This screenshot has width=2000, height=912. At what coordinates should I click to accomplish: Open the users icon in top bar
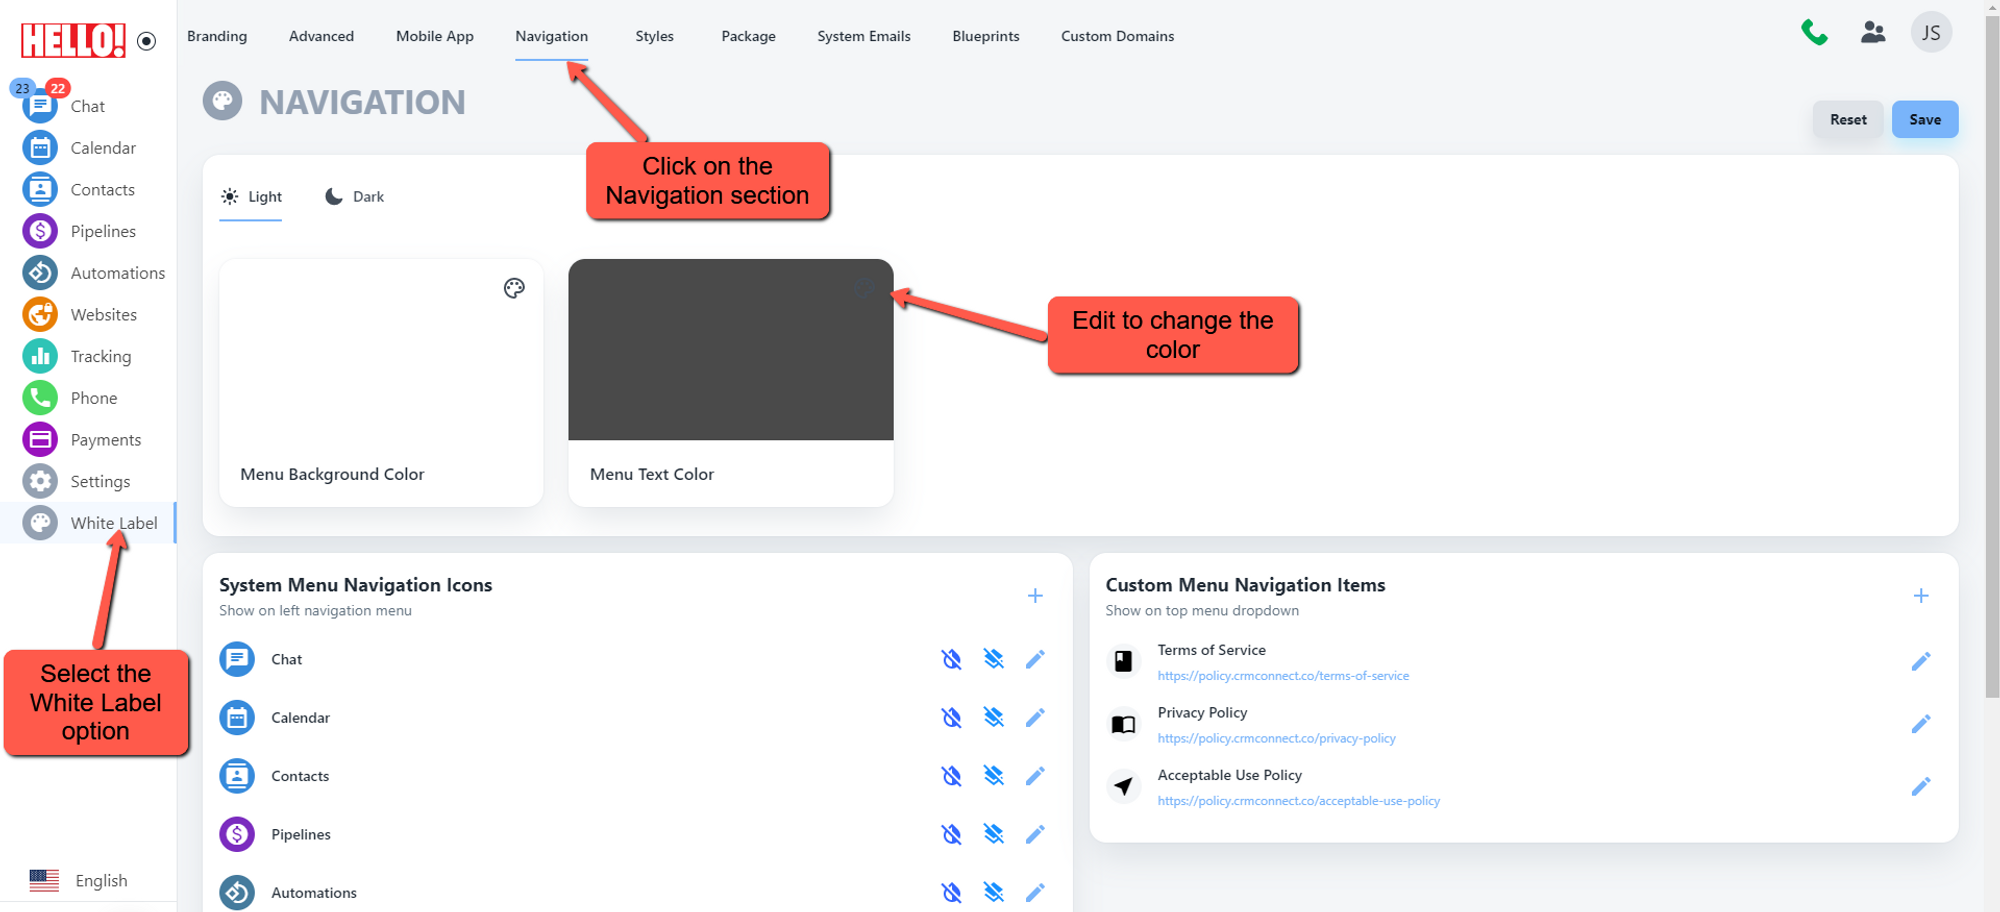click(x=1872, y=33)
